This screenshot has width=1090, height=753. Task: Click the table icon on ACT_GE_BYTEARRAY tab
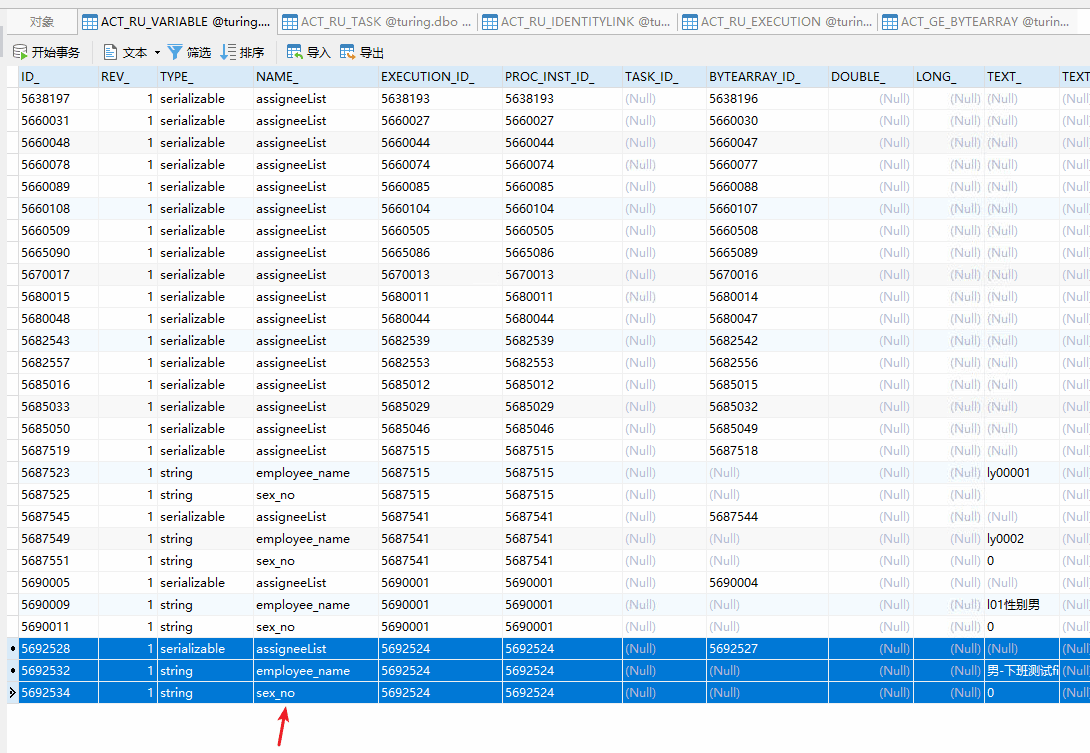[890, 22]
